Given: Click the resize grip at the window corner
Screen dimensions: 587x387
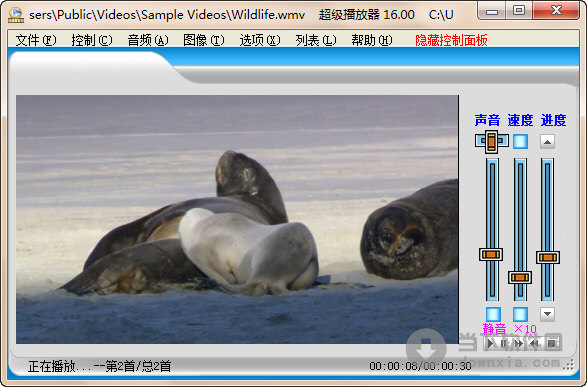Looking at the screenshot, I should point(569,365).
